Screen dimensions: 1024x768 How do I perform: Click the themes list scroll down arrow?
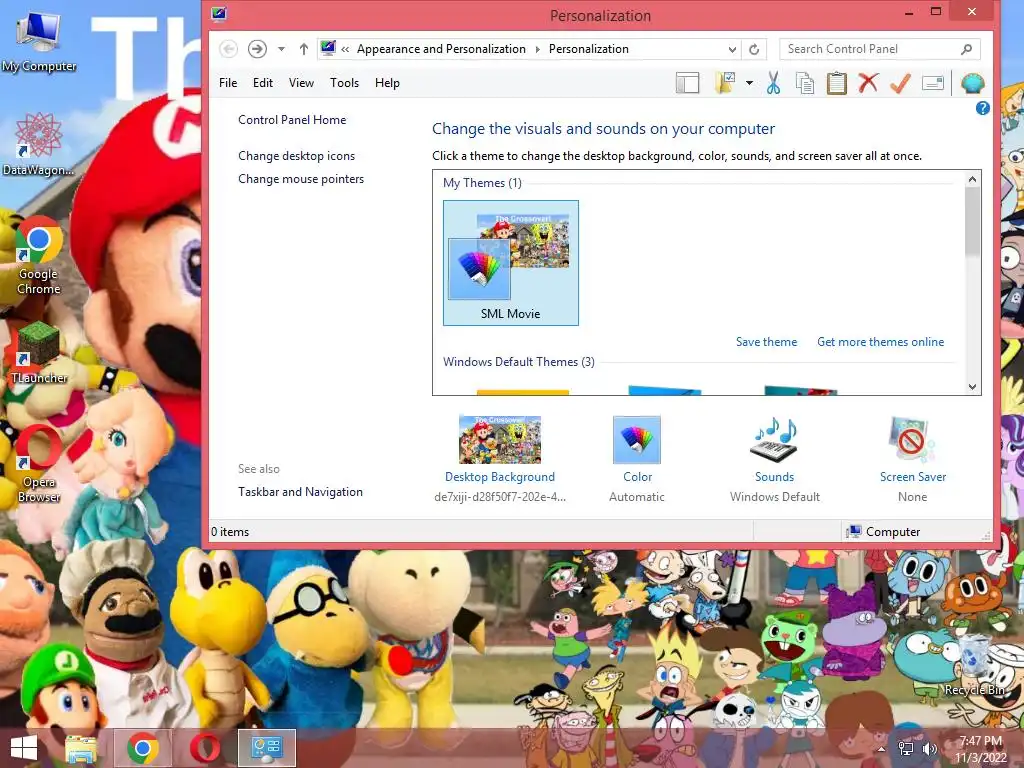(x=972, y=387)
